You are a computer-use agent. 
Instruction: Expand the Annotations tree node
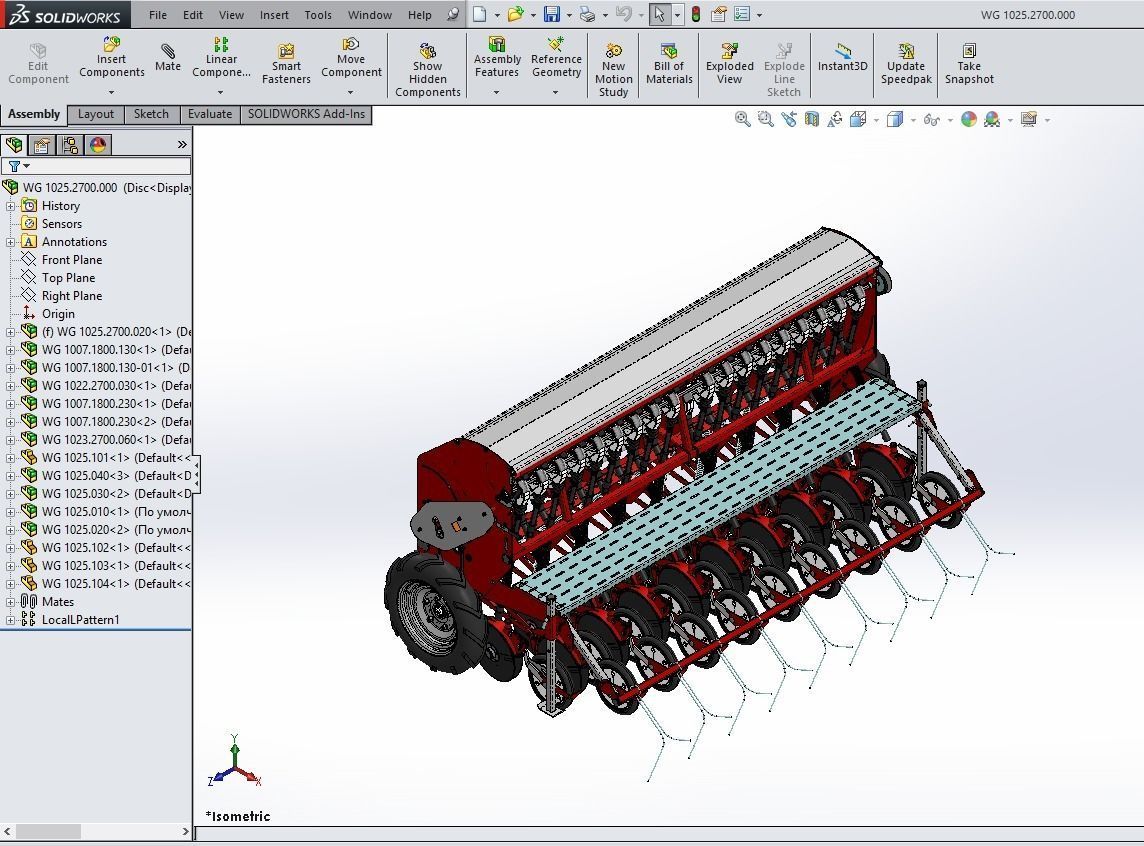pyautogui.click(x=10, y=242)
